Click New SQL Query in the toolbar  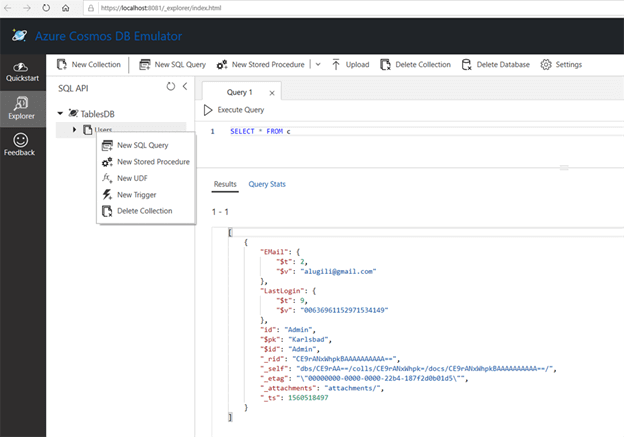172,65
